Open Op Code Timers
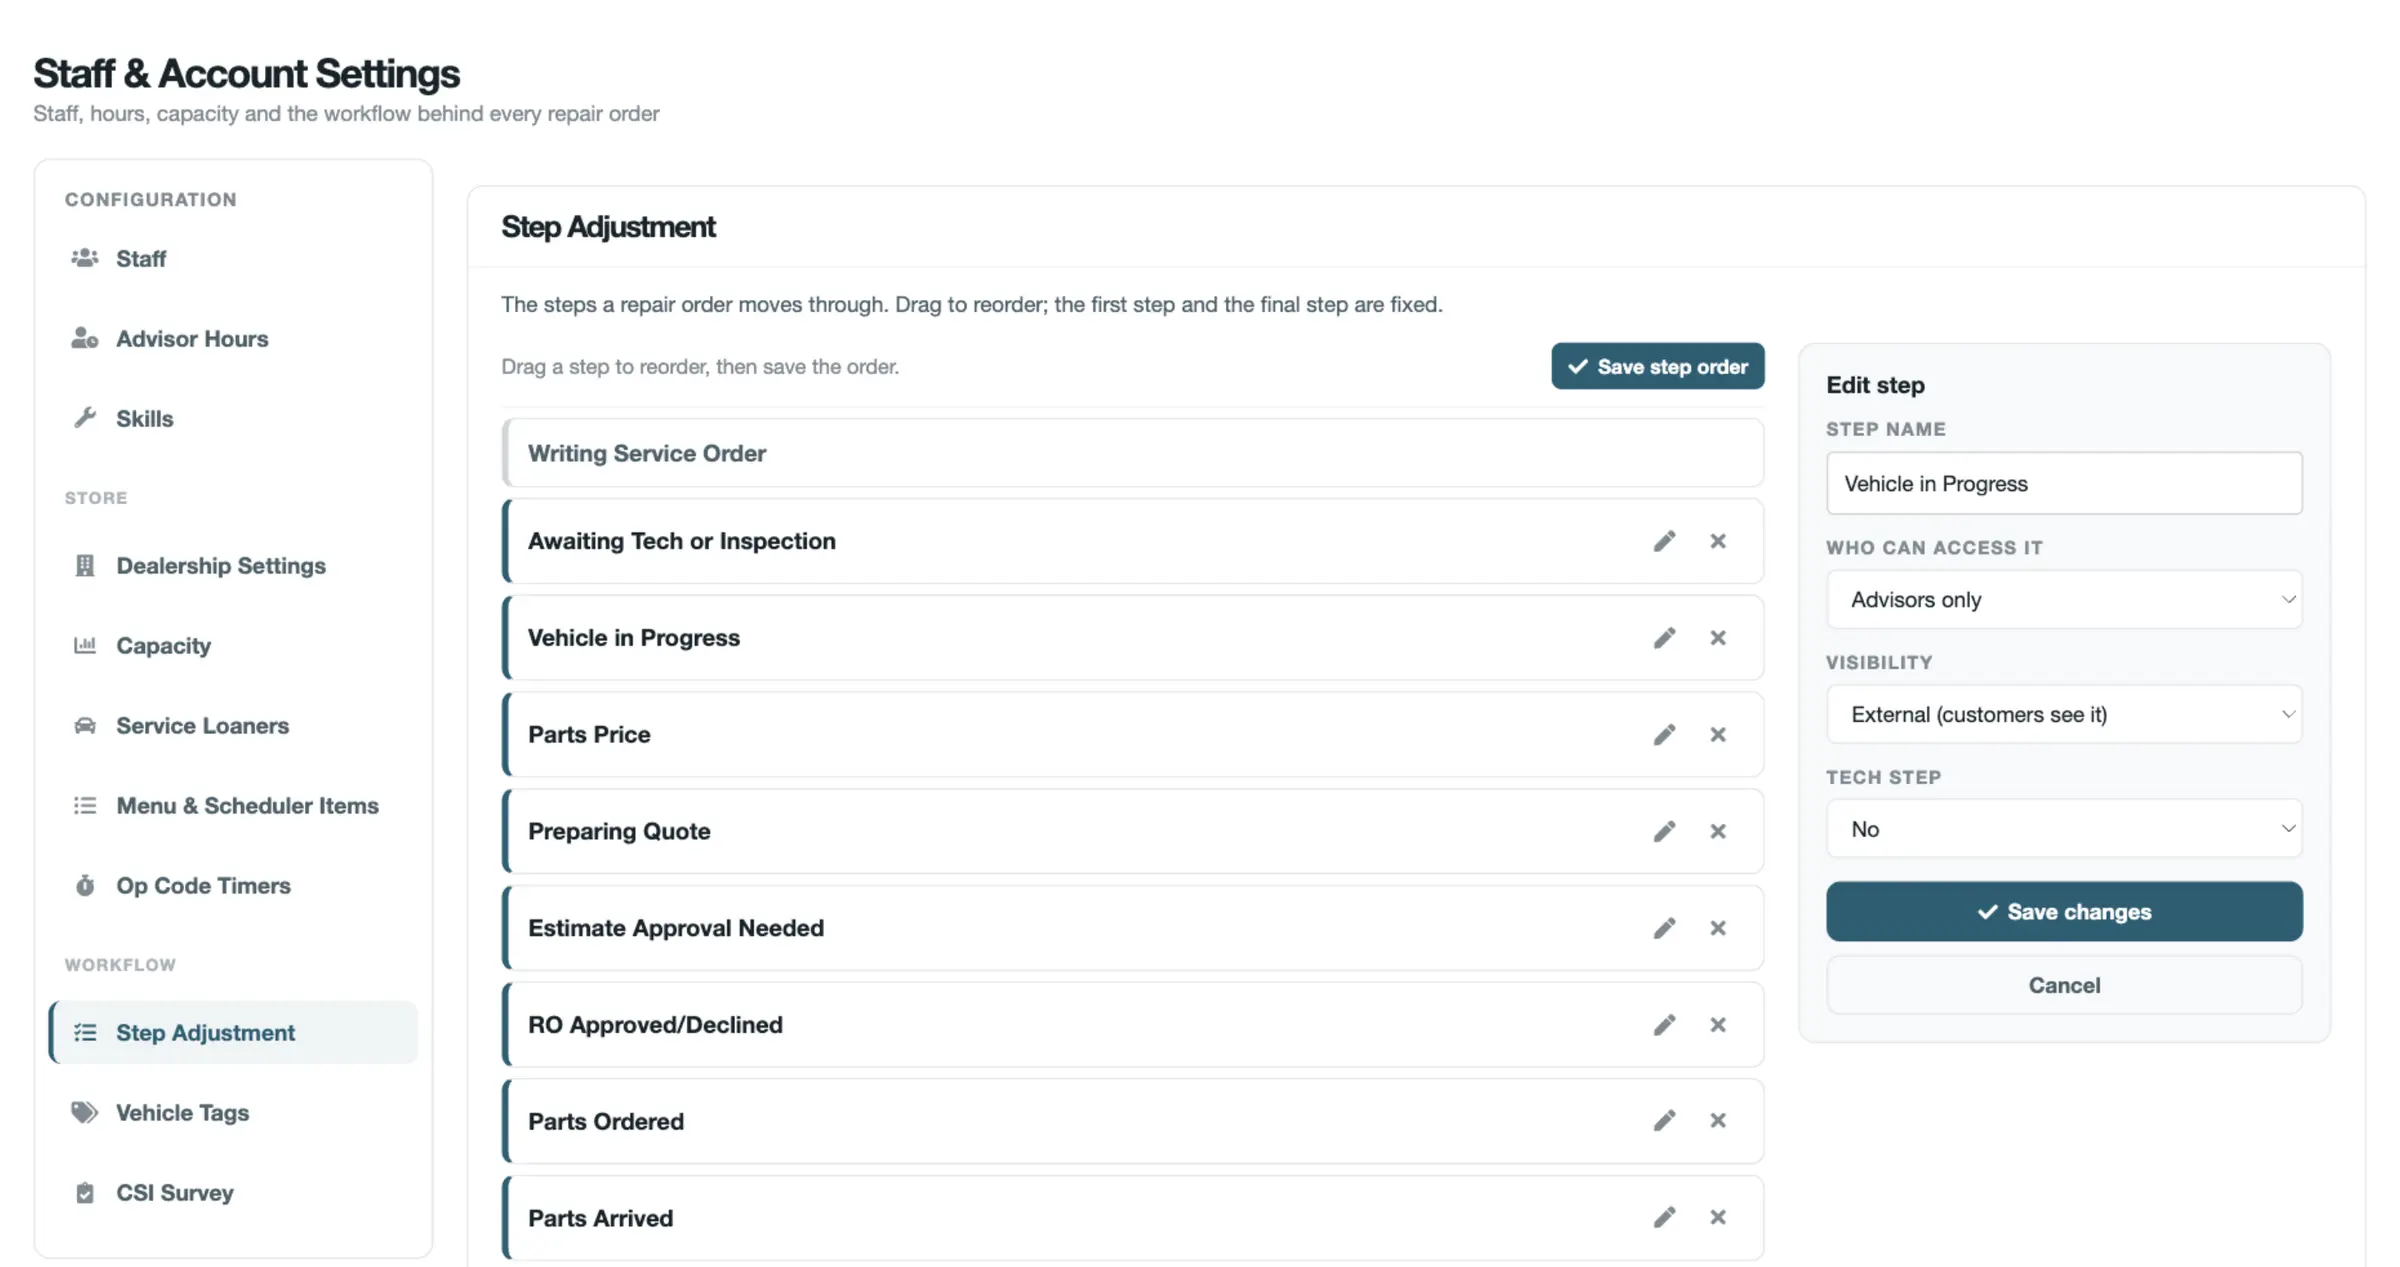The image size is (2400, 1267). pos(233,886)
